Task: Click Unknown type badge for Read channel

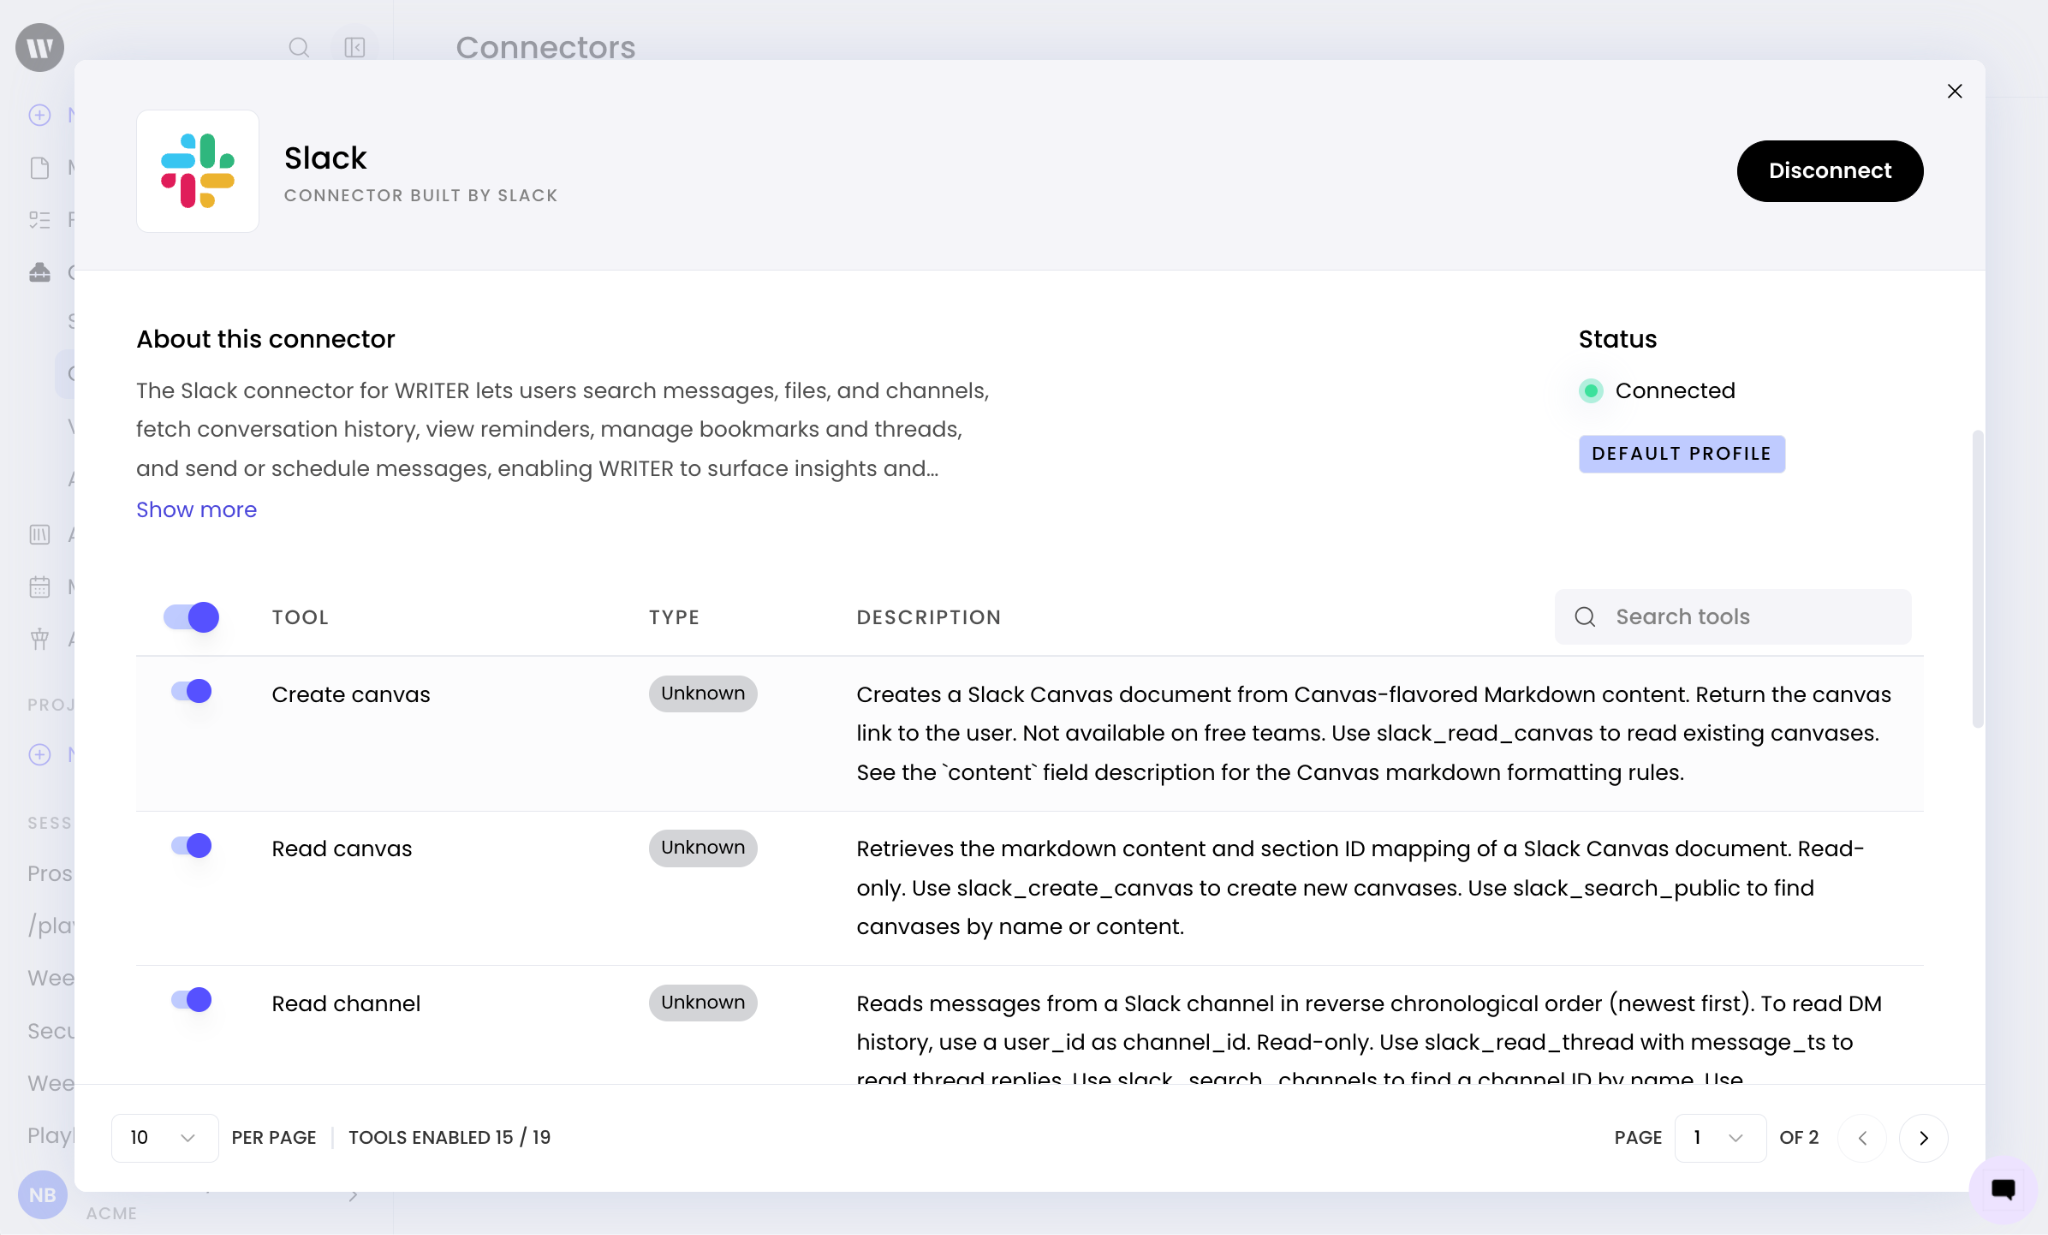Action: [703, 1002]
